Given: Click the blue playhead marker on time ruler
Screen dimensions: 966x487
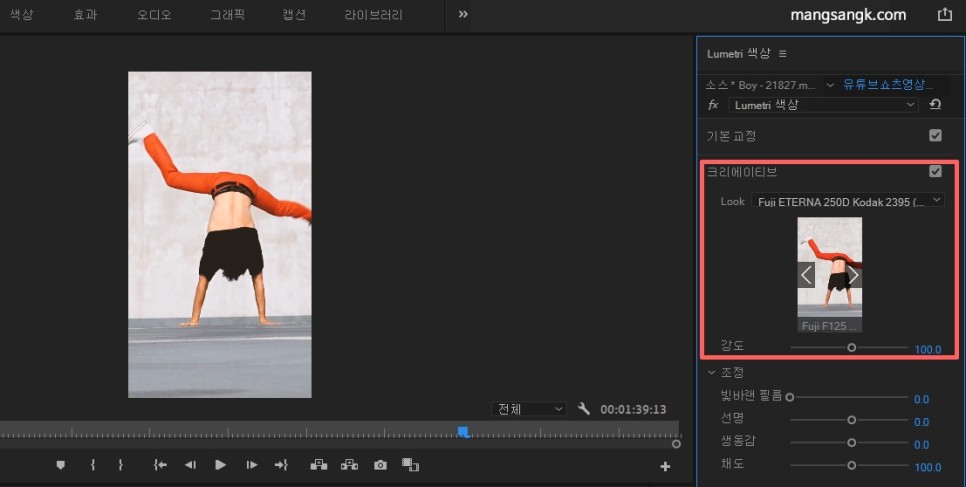Looking at the screenshot, I should pyautogui.click(x=463, y=432).
